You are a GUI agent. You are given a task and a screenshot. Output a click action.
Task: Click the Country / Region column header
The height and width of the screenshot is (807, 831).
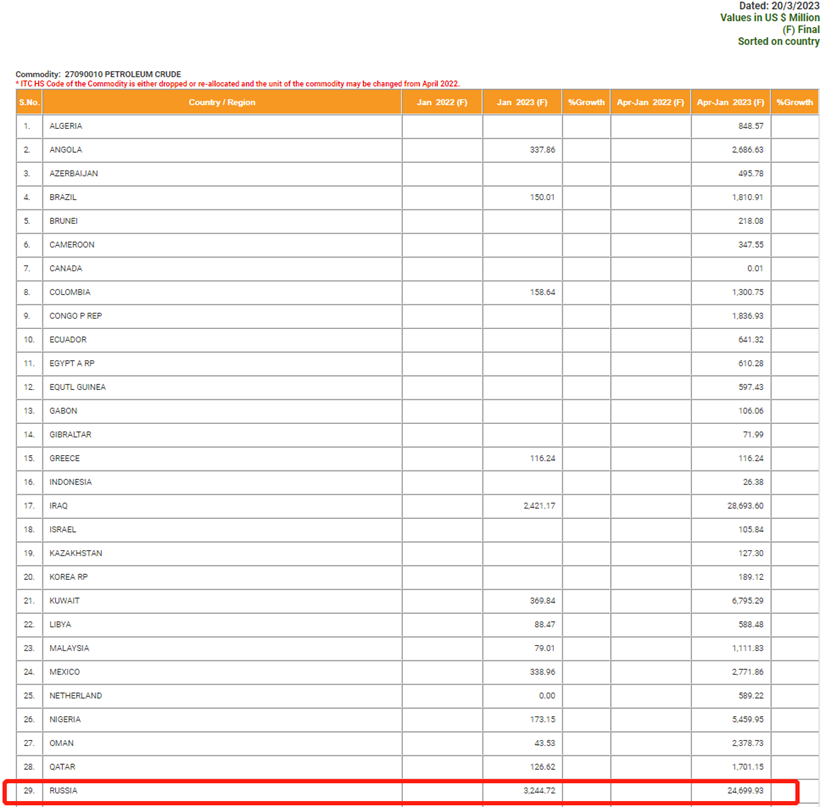coord(222,102)
